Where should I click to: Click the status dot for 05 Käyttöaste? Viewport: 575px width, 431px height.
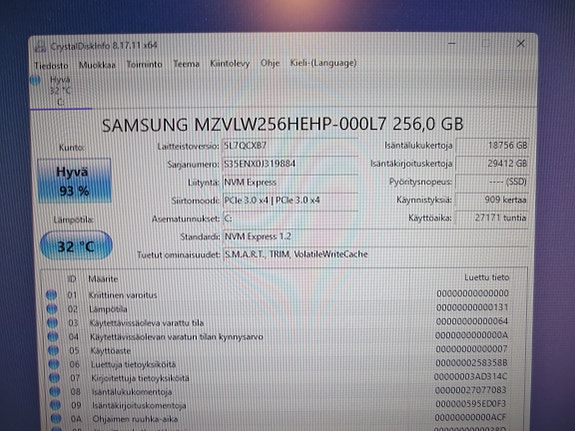(54, 350)
